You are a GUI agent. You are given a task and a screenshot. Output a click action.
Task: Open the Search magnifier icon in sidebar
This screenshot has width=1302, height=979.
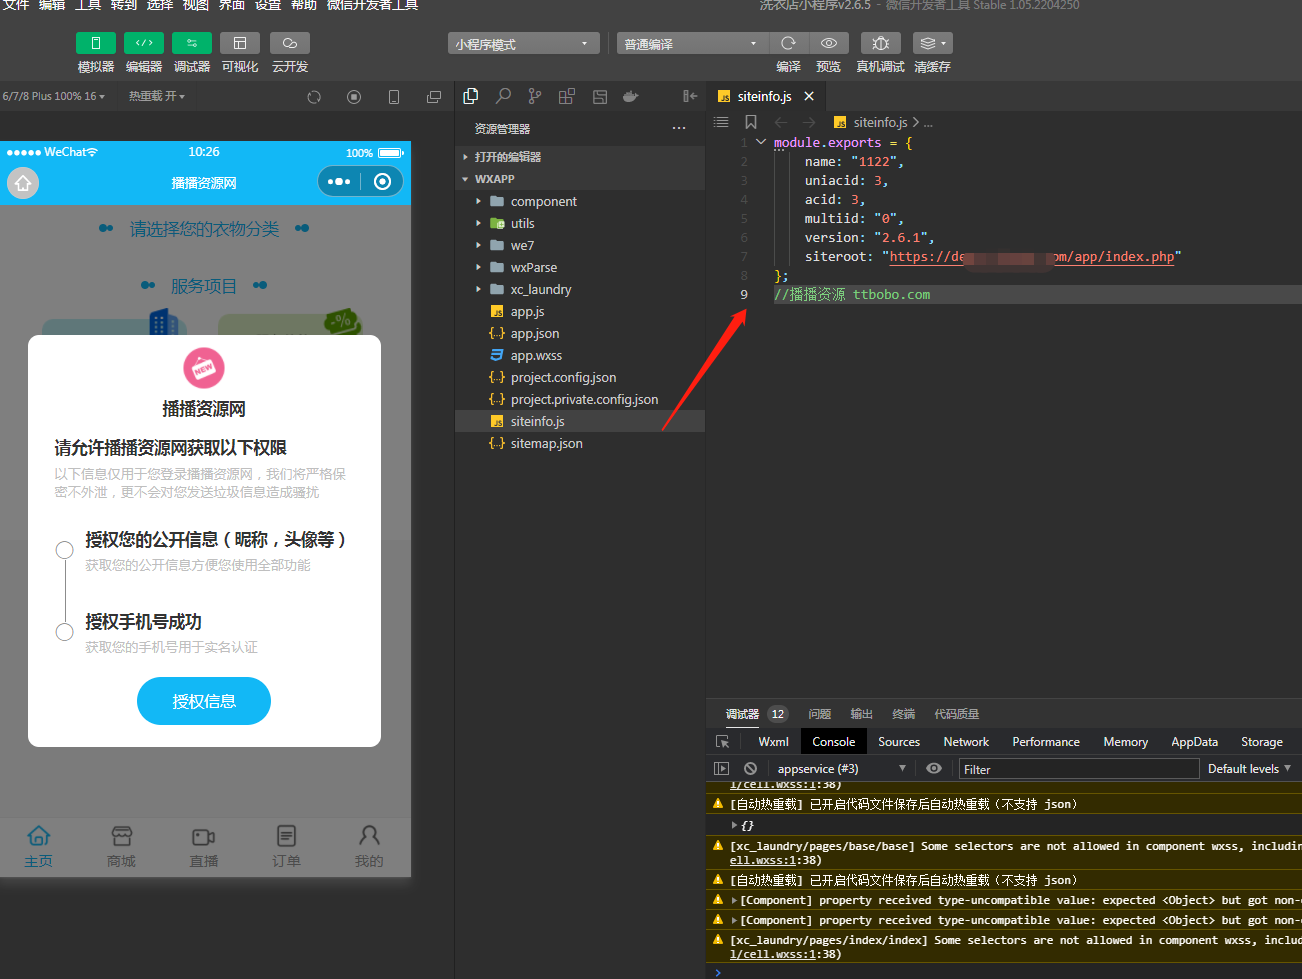[503, 96]
